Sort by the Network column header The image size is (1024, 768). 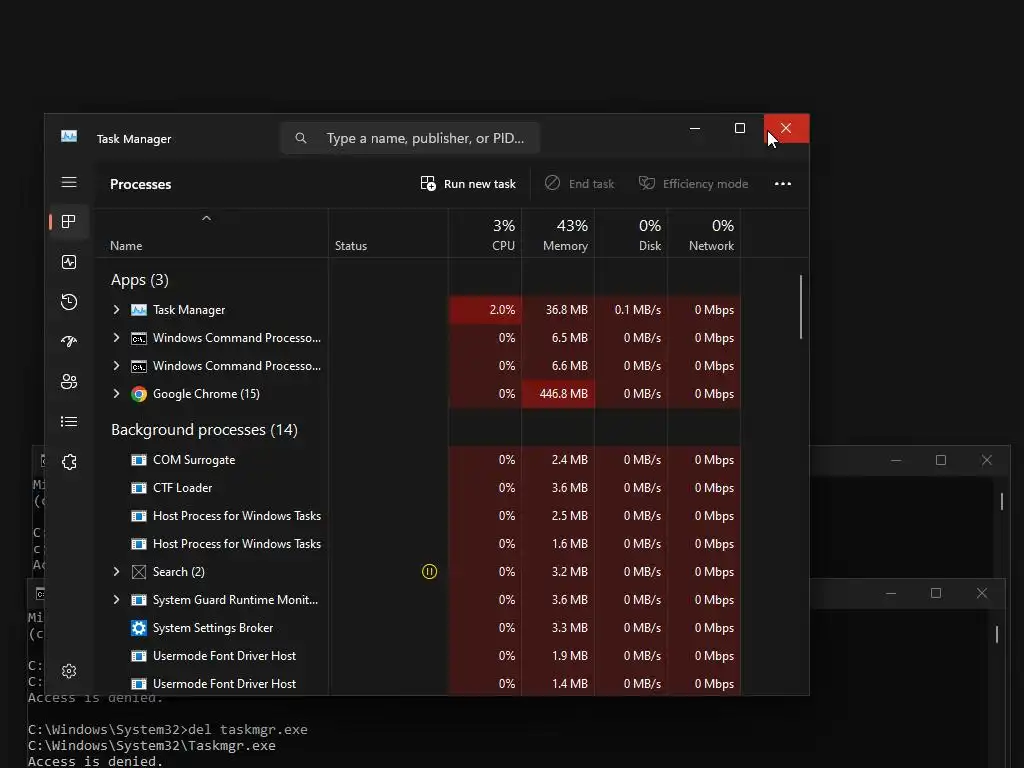[x=711, y=246]
